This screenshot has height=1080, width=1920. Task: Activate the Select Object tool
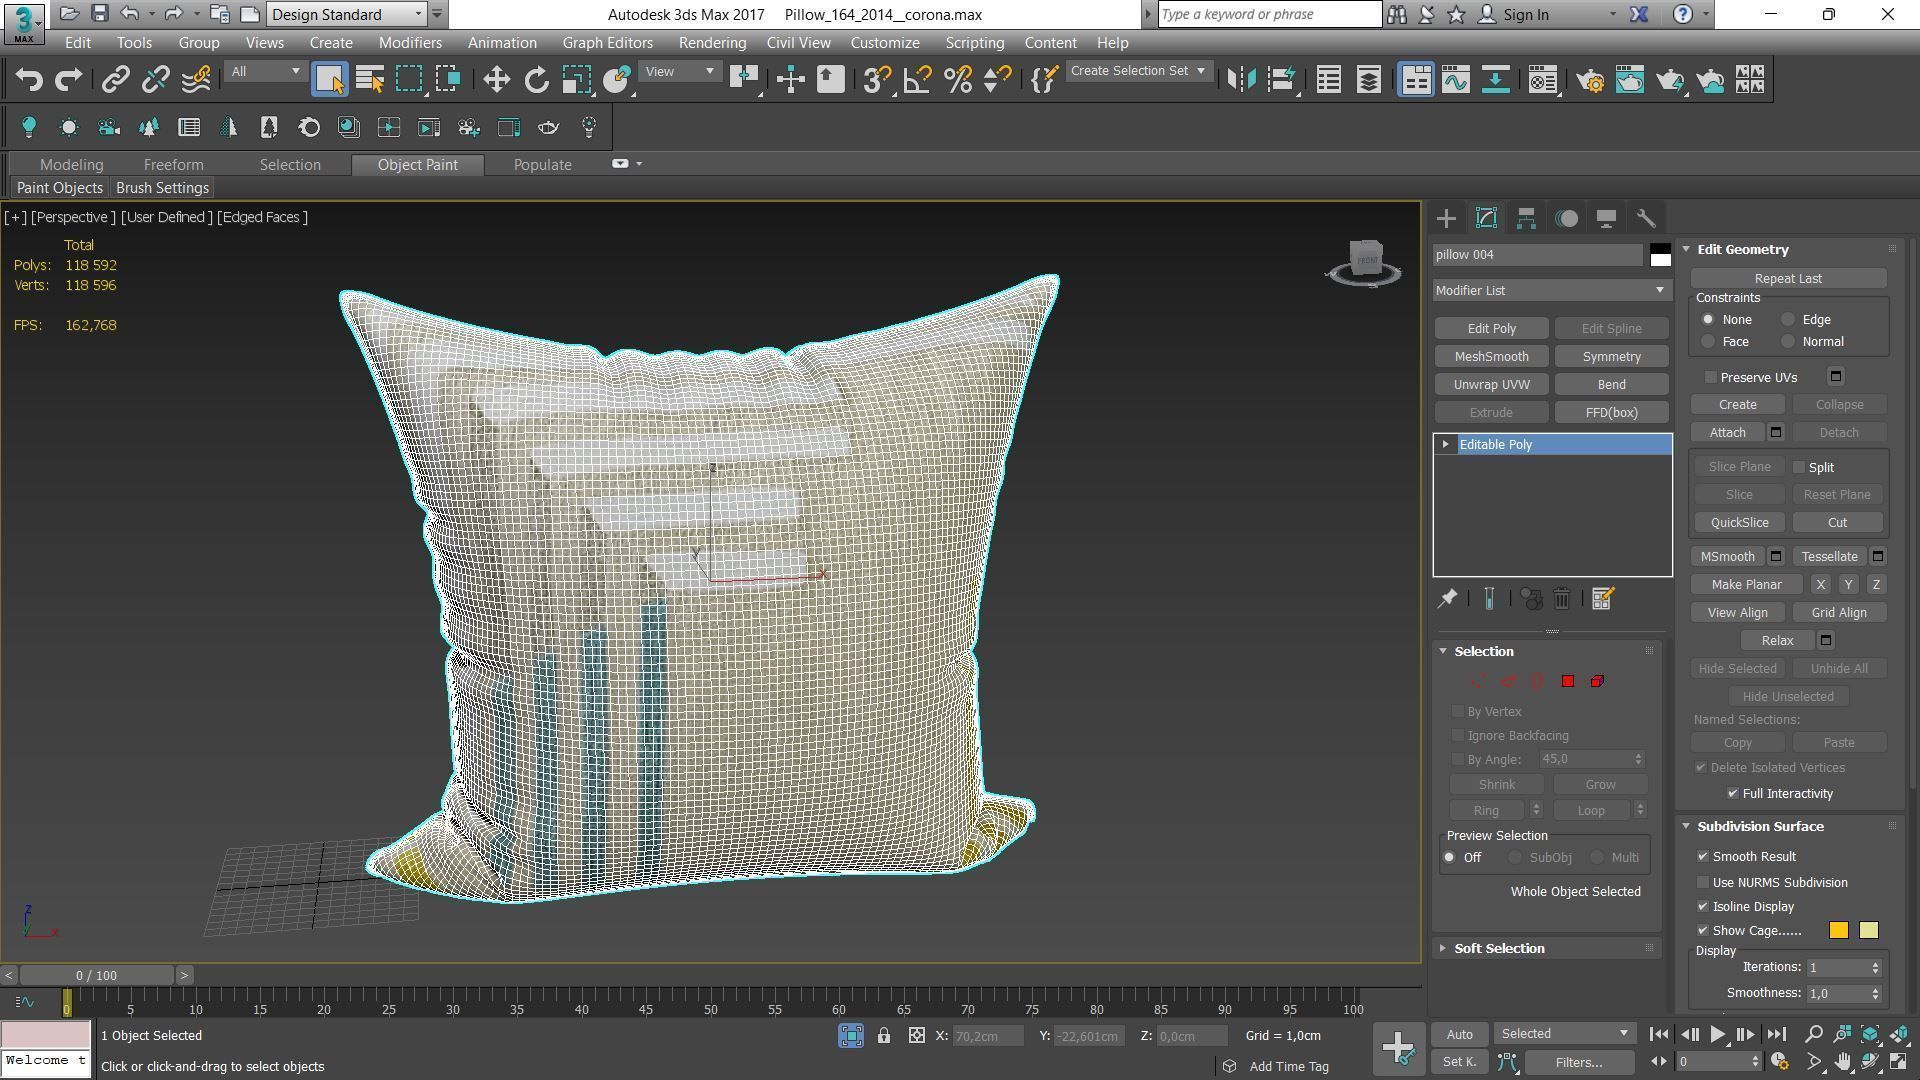coord(329,80)
